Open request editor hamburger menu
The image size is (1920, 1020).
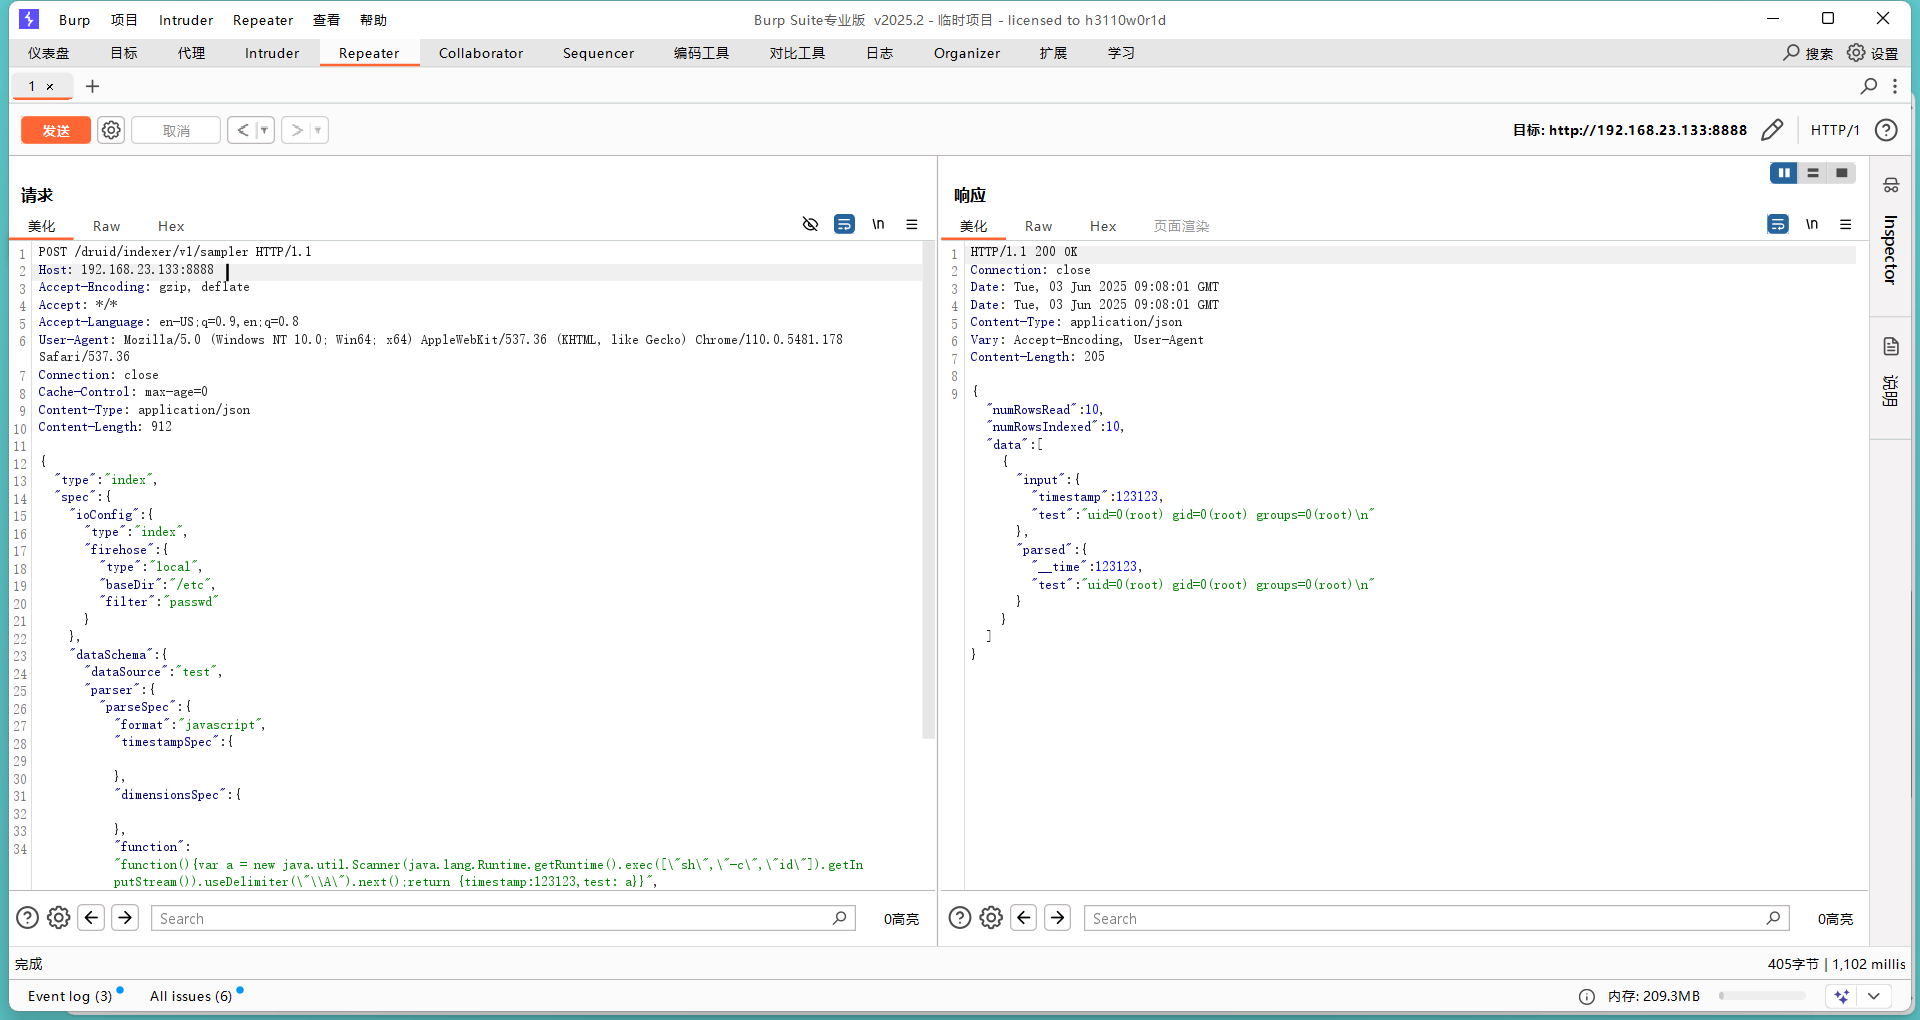(912, 224)
